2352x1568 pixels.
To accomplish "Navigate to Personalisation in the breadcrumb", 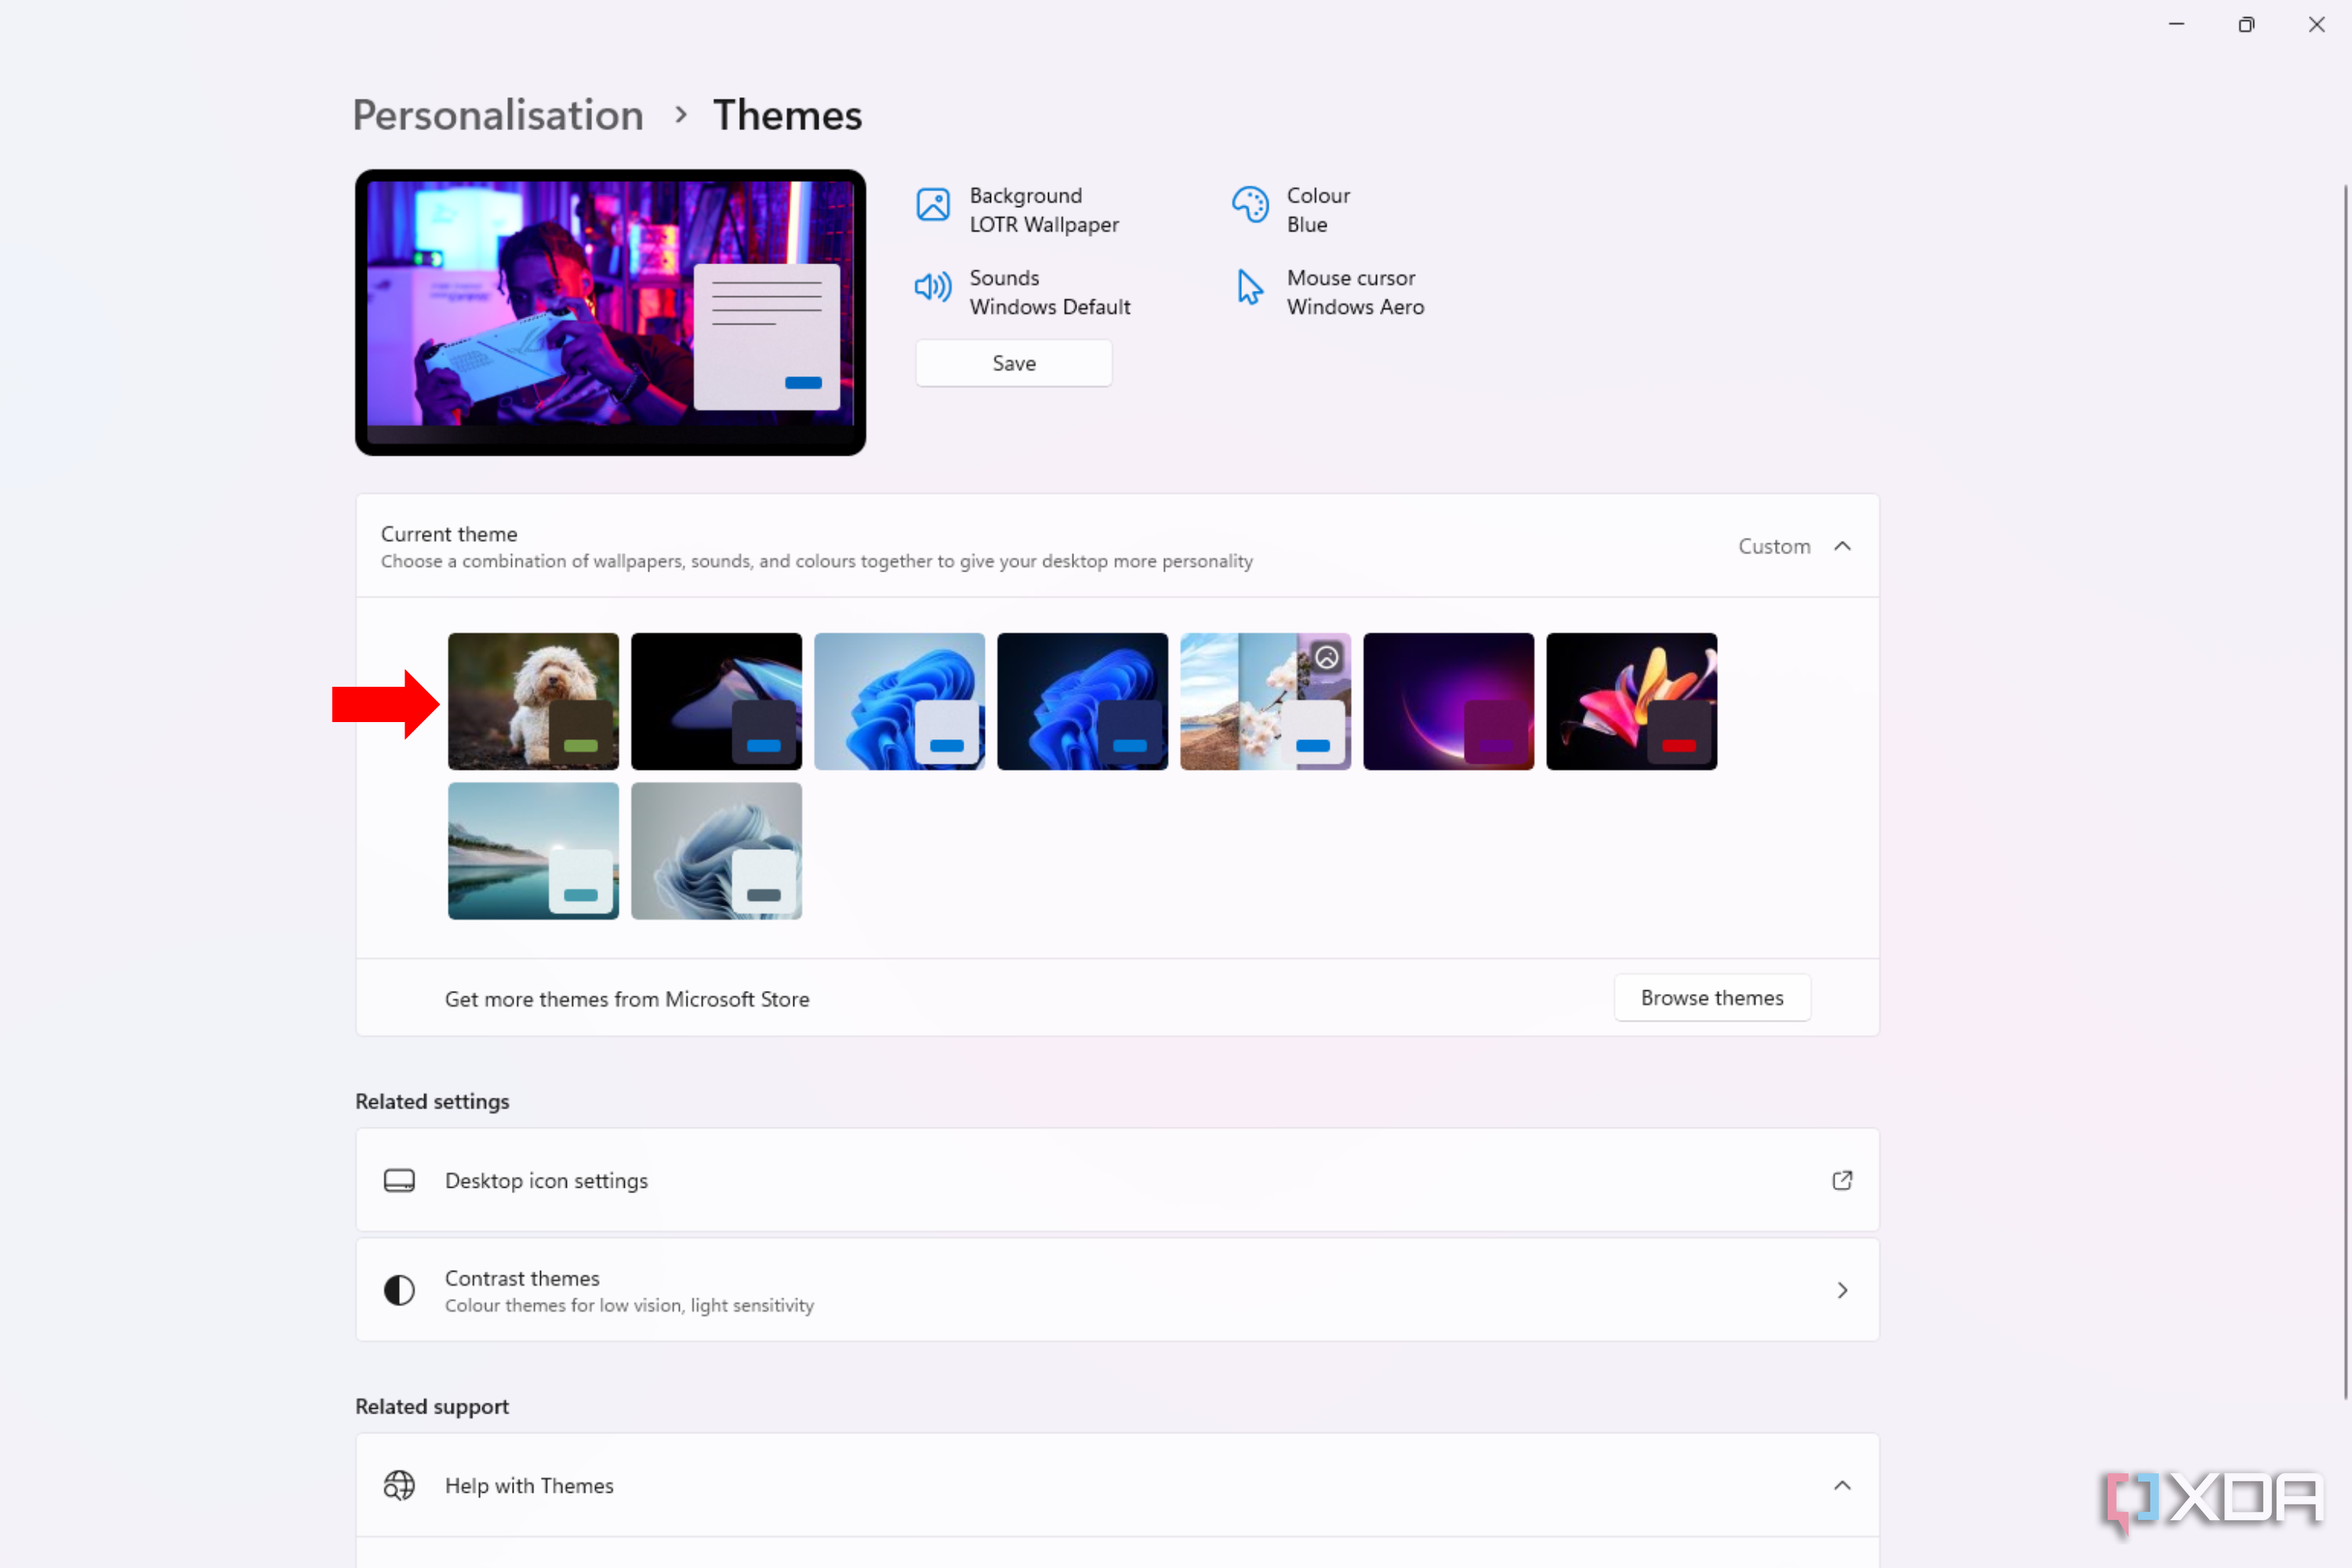I will [x=497, y=114].
